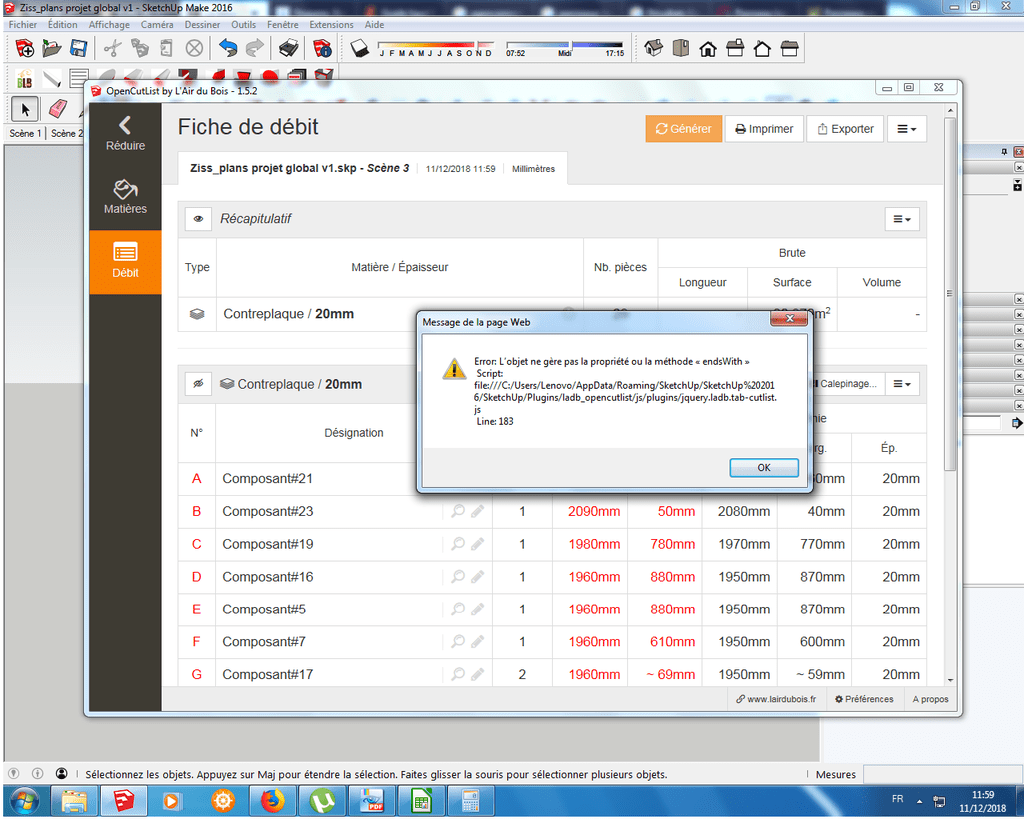Viewport: 1024px width, 819px height.
Task: Click the Windows Start button
Action: coord(24,801)
